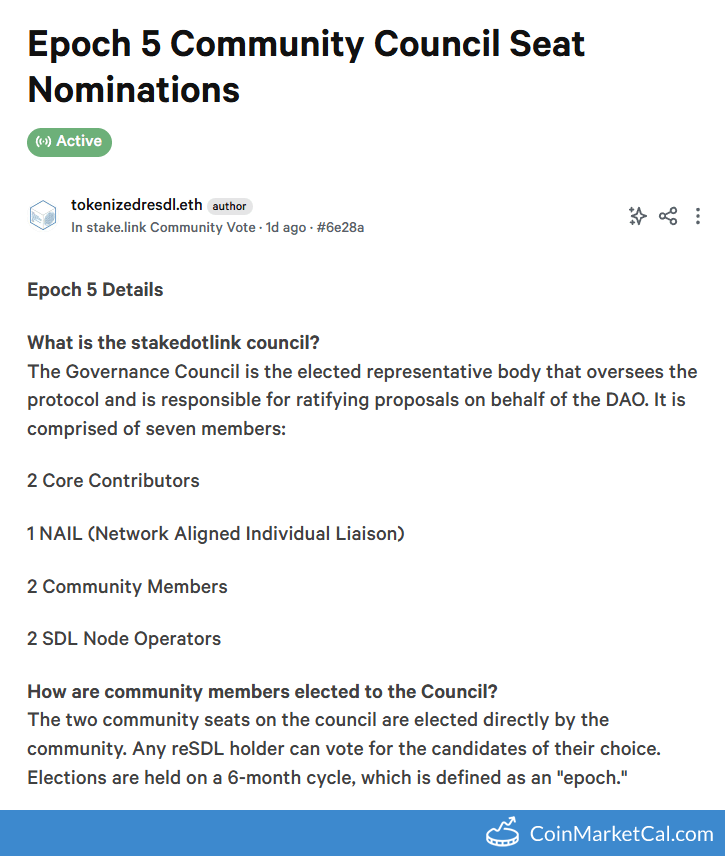Image resolution: width=725 pixels, height=856 pixels.
Task: Click the 1d ago timestamp
Action: tap(286, 228)
